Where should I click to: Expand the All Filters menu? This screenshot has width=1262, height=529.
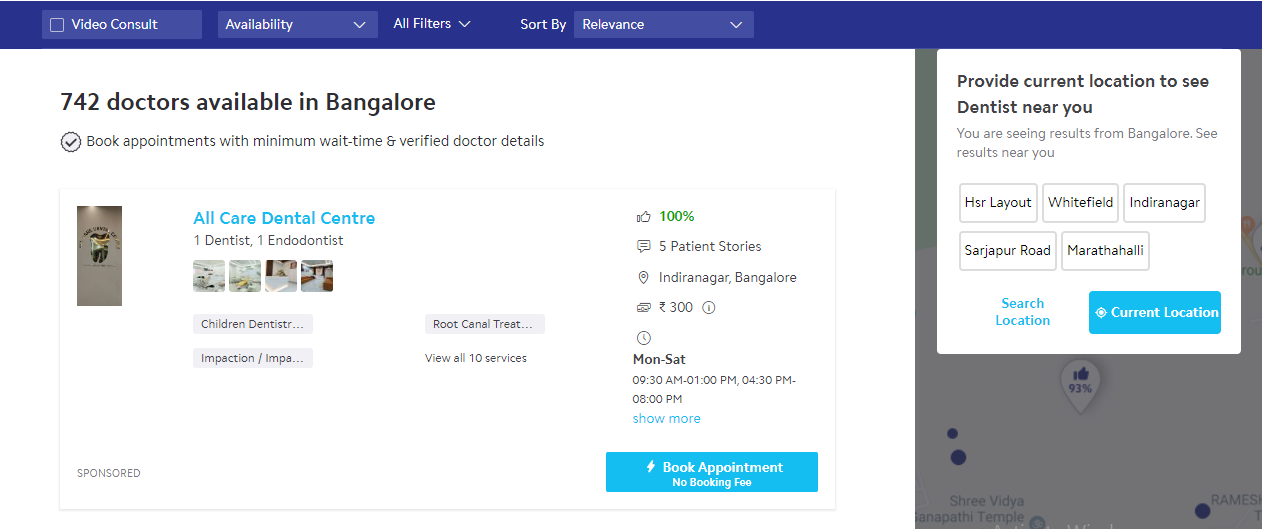click(432, 24)
